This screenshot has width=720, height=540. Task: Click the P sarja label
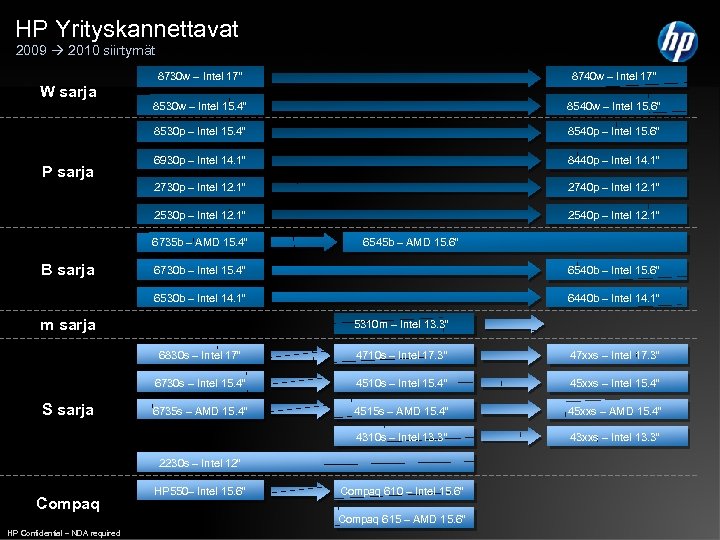68,172
